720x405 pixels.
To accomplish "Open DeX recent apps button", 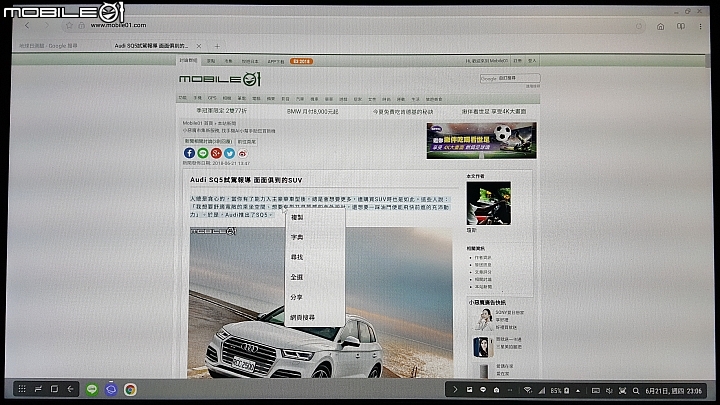I will point(38,389).
